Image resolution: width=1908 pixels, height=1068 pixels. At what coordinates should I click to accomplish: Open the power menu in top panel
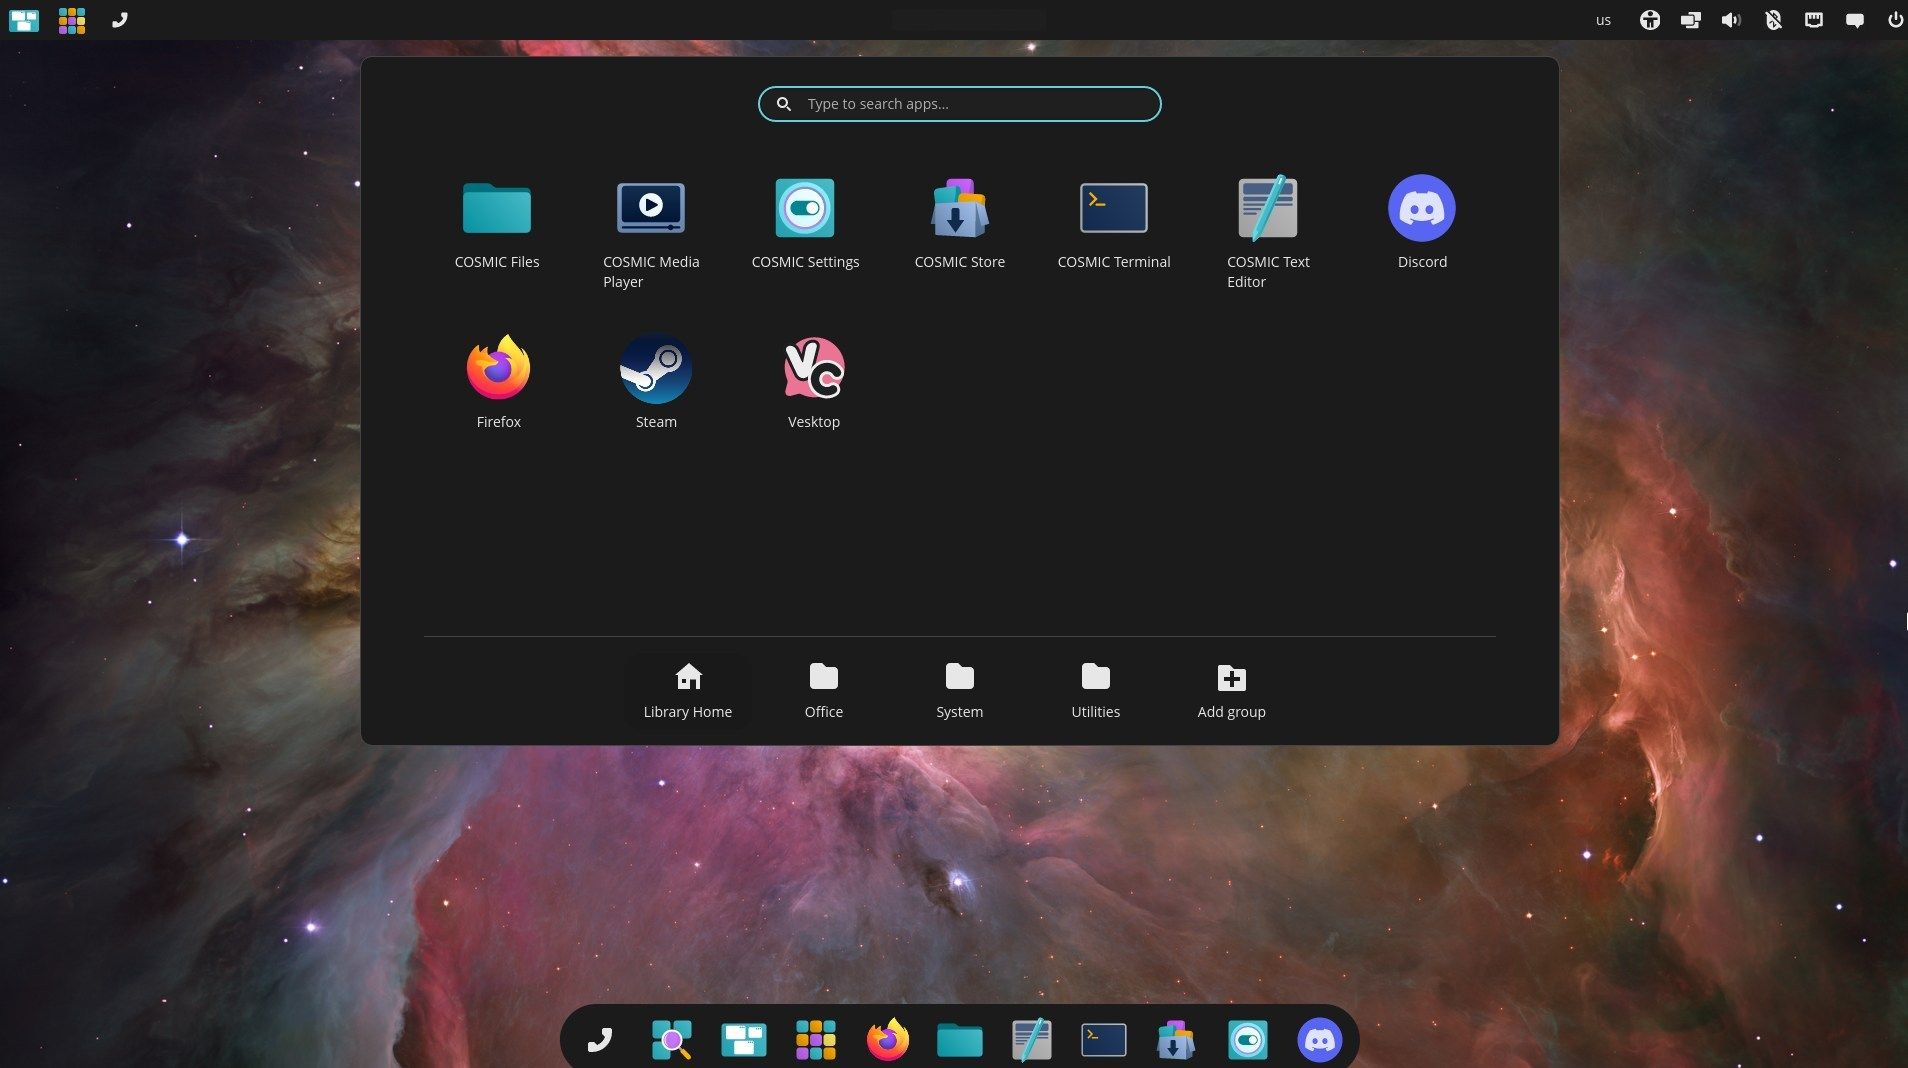[1894, 20]
